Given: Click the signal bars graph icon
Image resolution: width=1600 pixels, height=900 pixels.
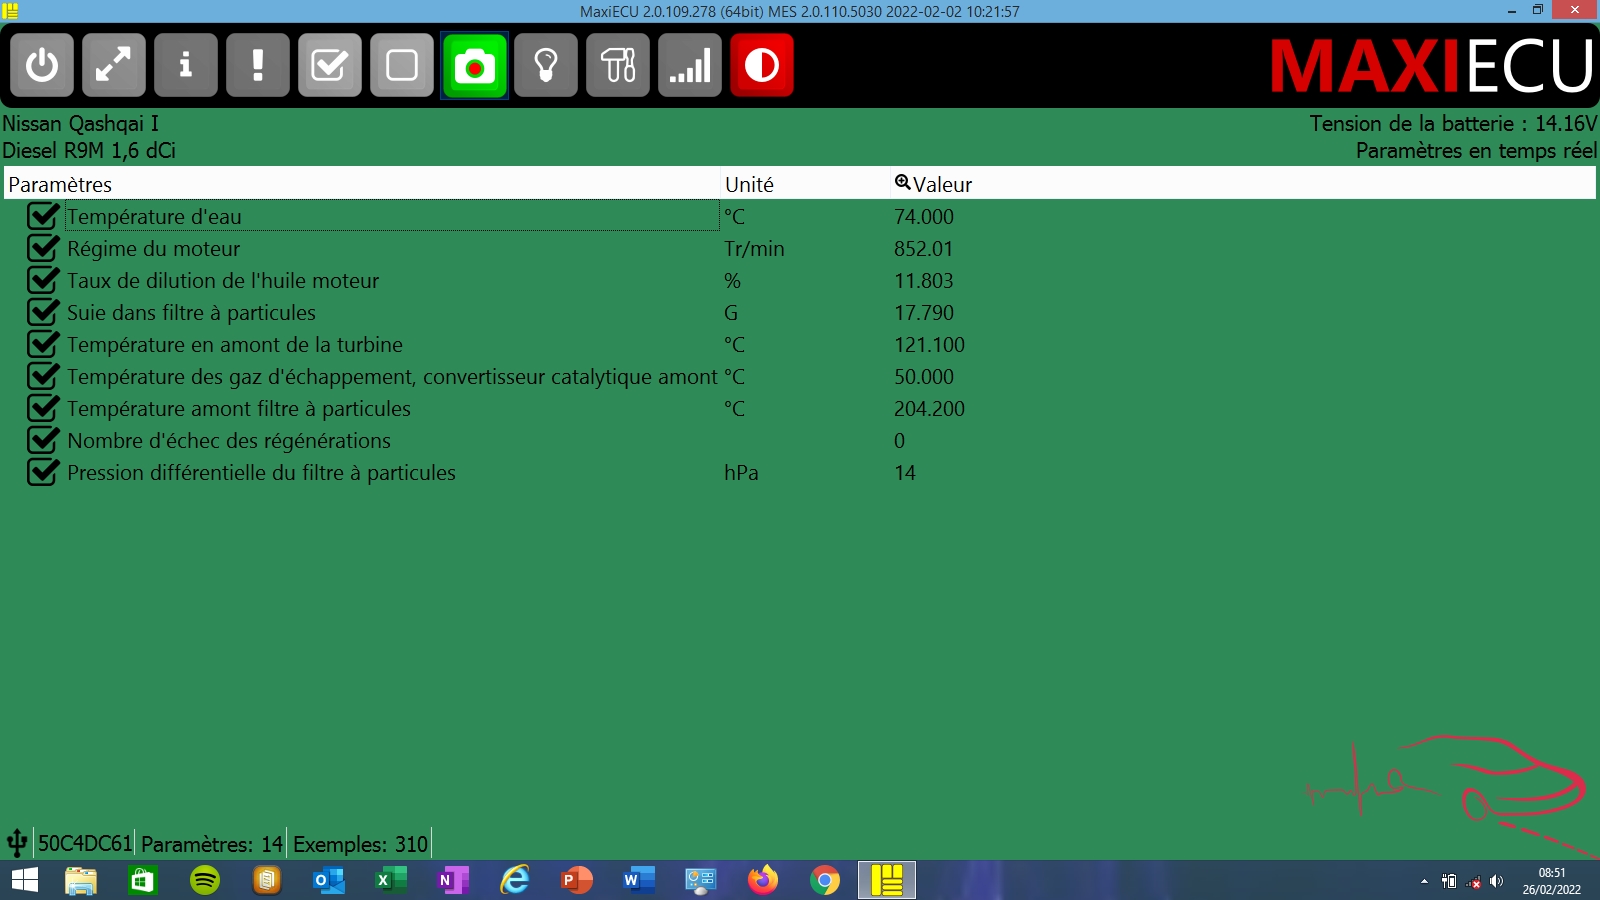Looking at the screenshot, I should point(690,65).
